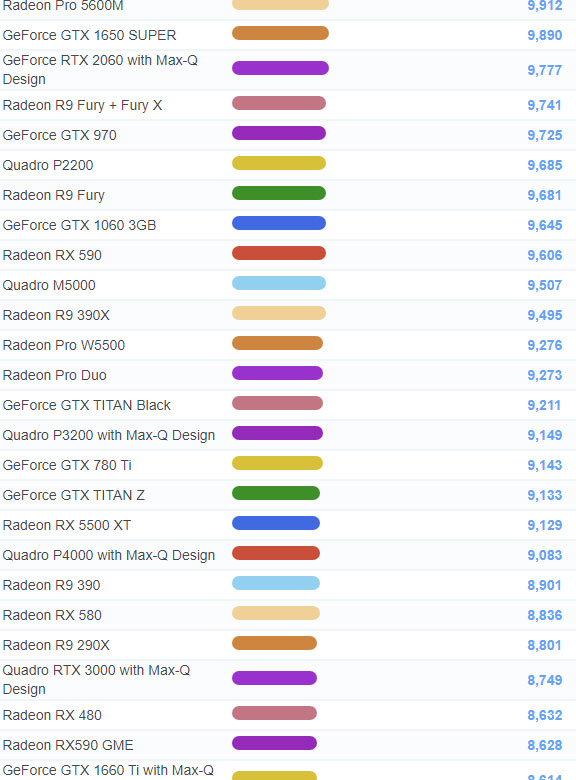576x780 pixels.
Task: Click the GeForce GTX 780 Ti link
Action: (x=67, y=465)
